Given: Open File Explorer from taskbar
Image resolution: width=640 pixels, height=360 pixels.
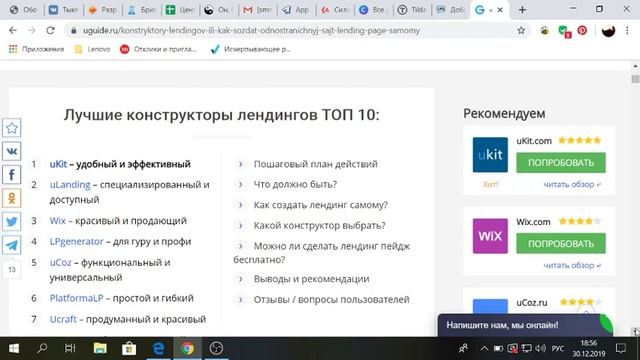Looking at the screenshot, I should 100,349.
